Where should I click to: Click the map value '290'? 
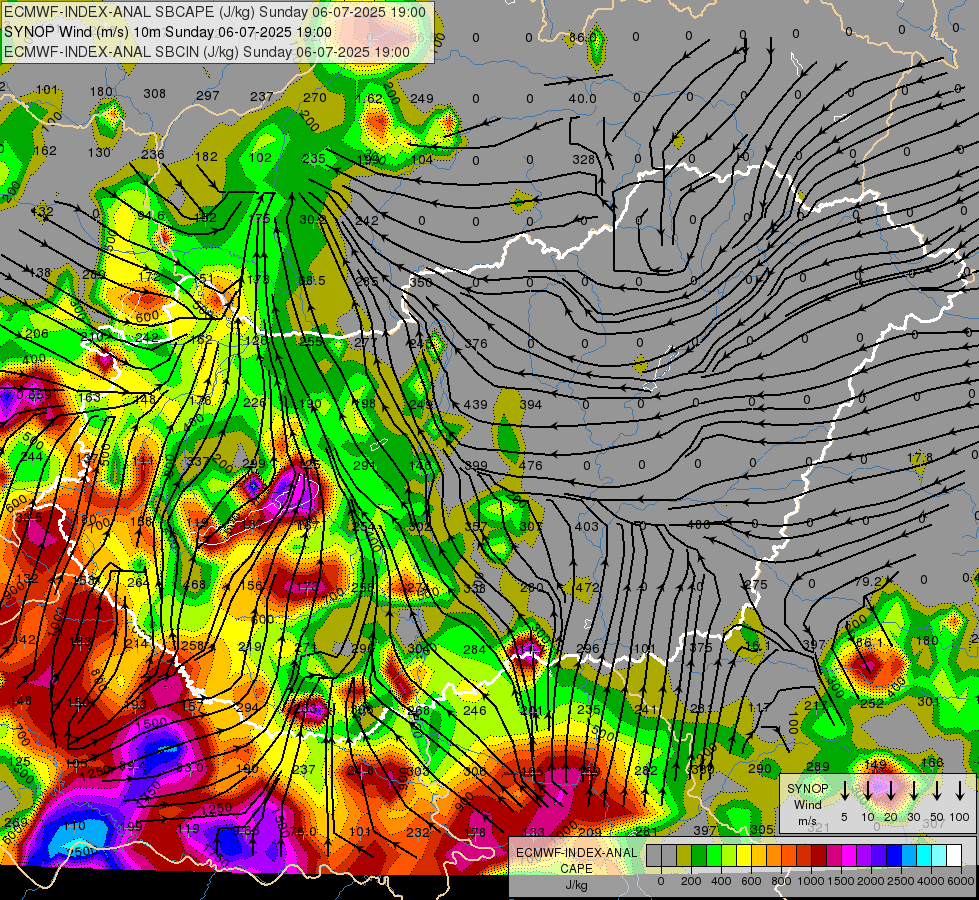pyautogui.click(x=760, y=769)
